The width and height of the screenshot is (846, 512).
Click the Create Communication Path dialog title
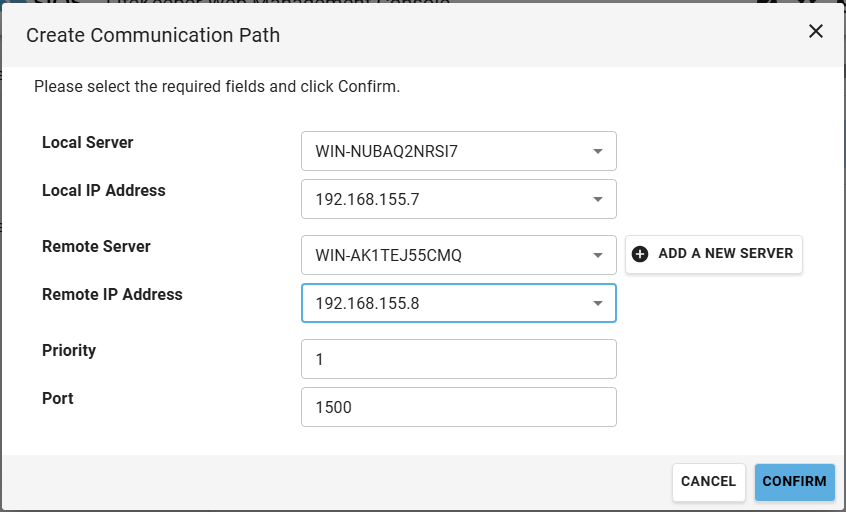(153, 35)
